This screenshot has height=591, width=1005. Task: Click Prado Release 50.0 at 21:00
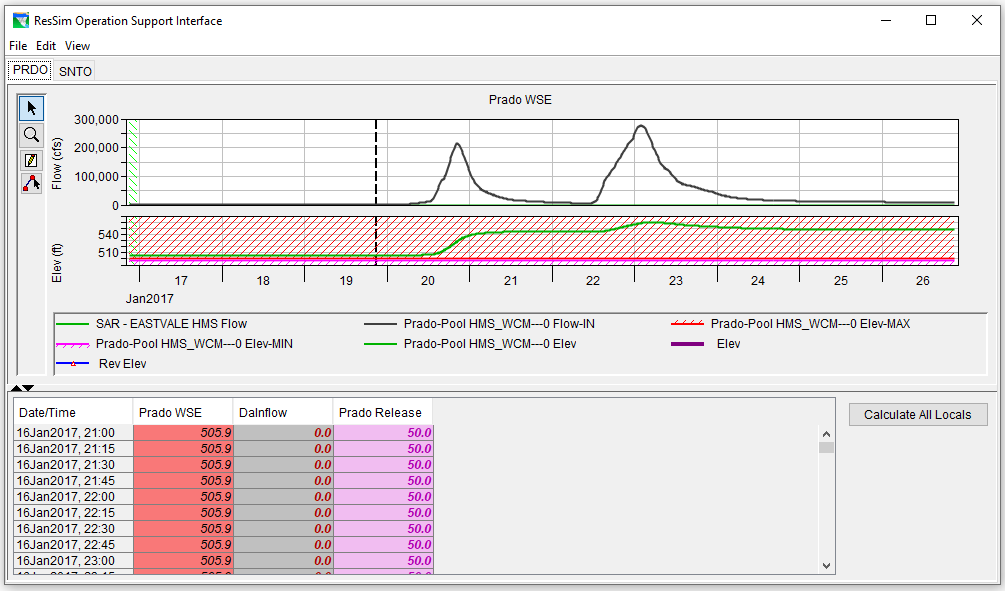[383, 433]
